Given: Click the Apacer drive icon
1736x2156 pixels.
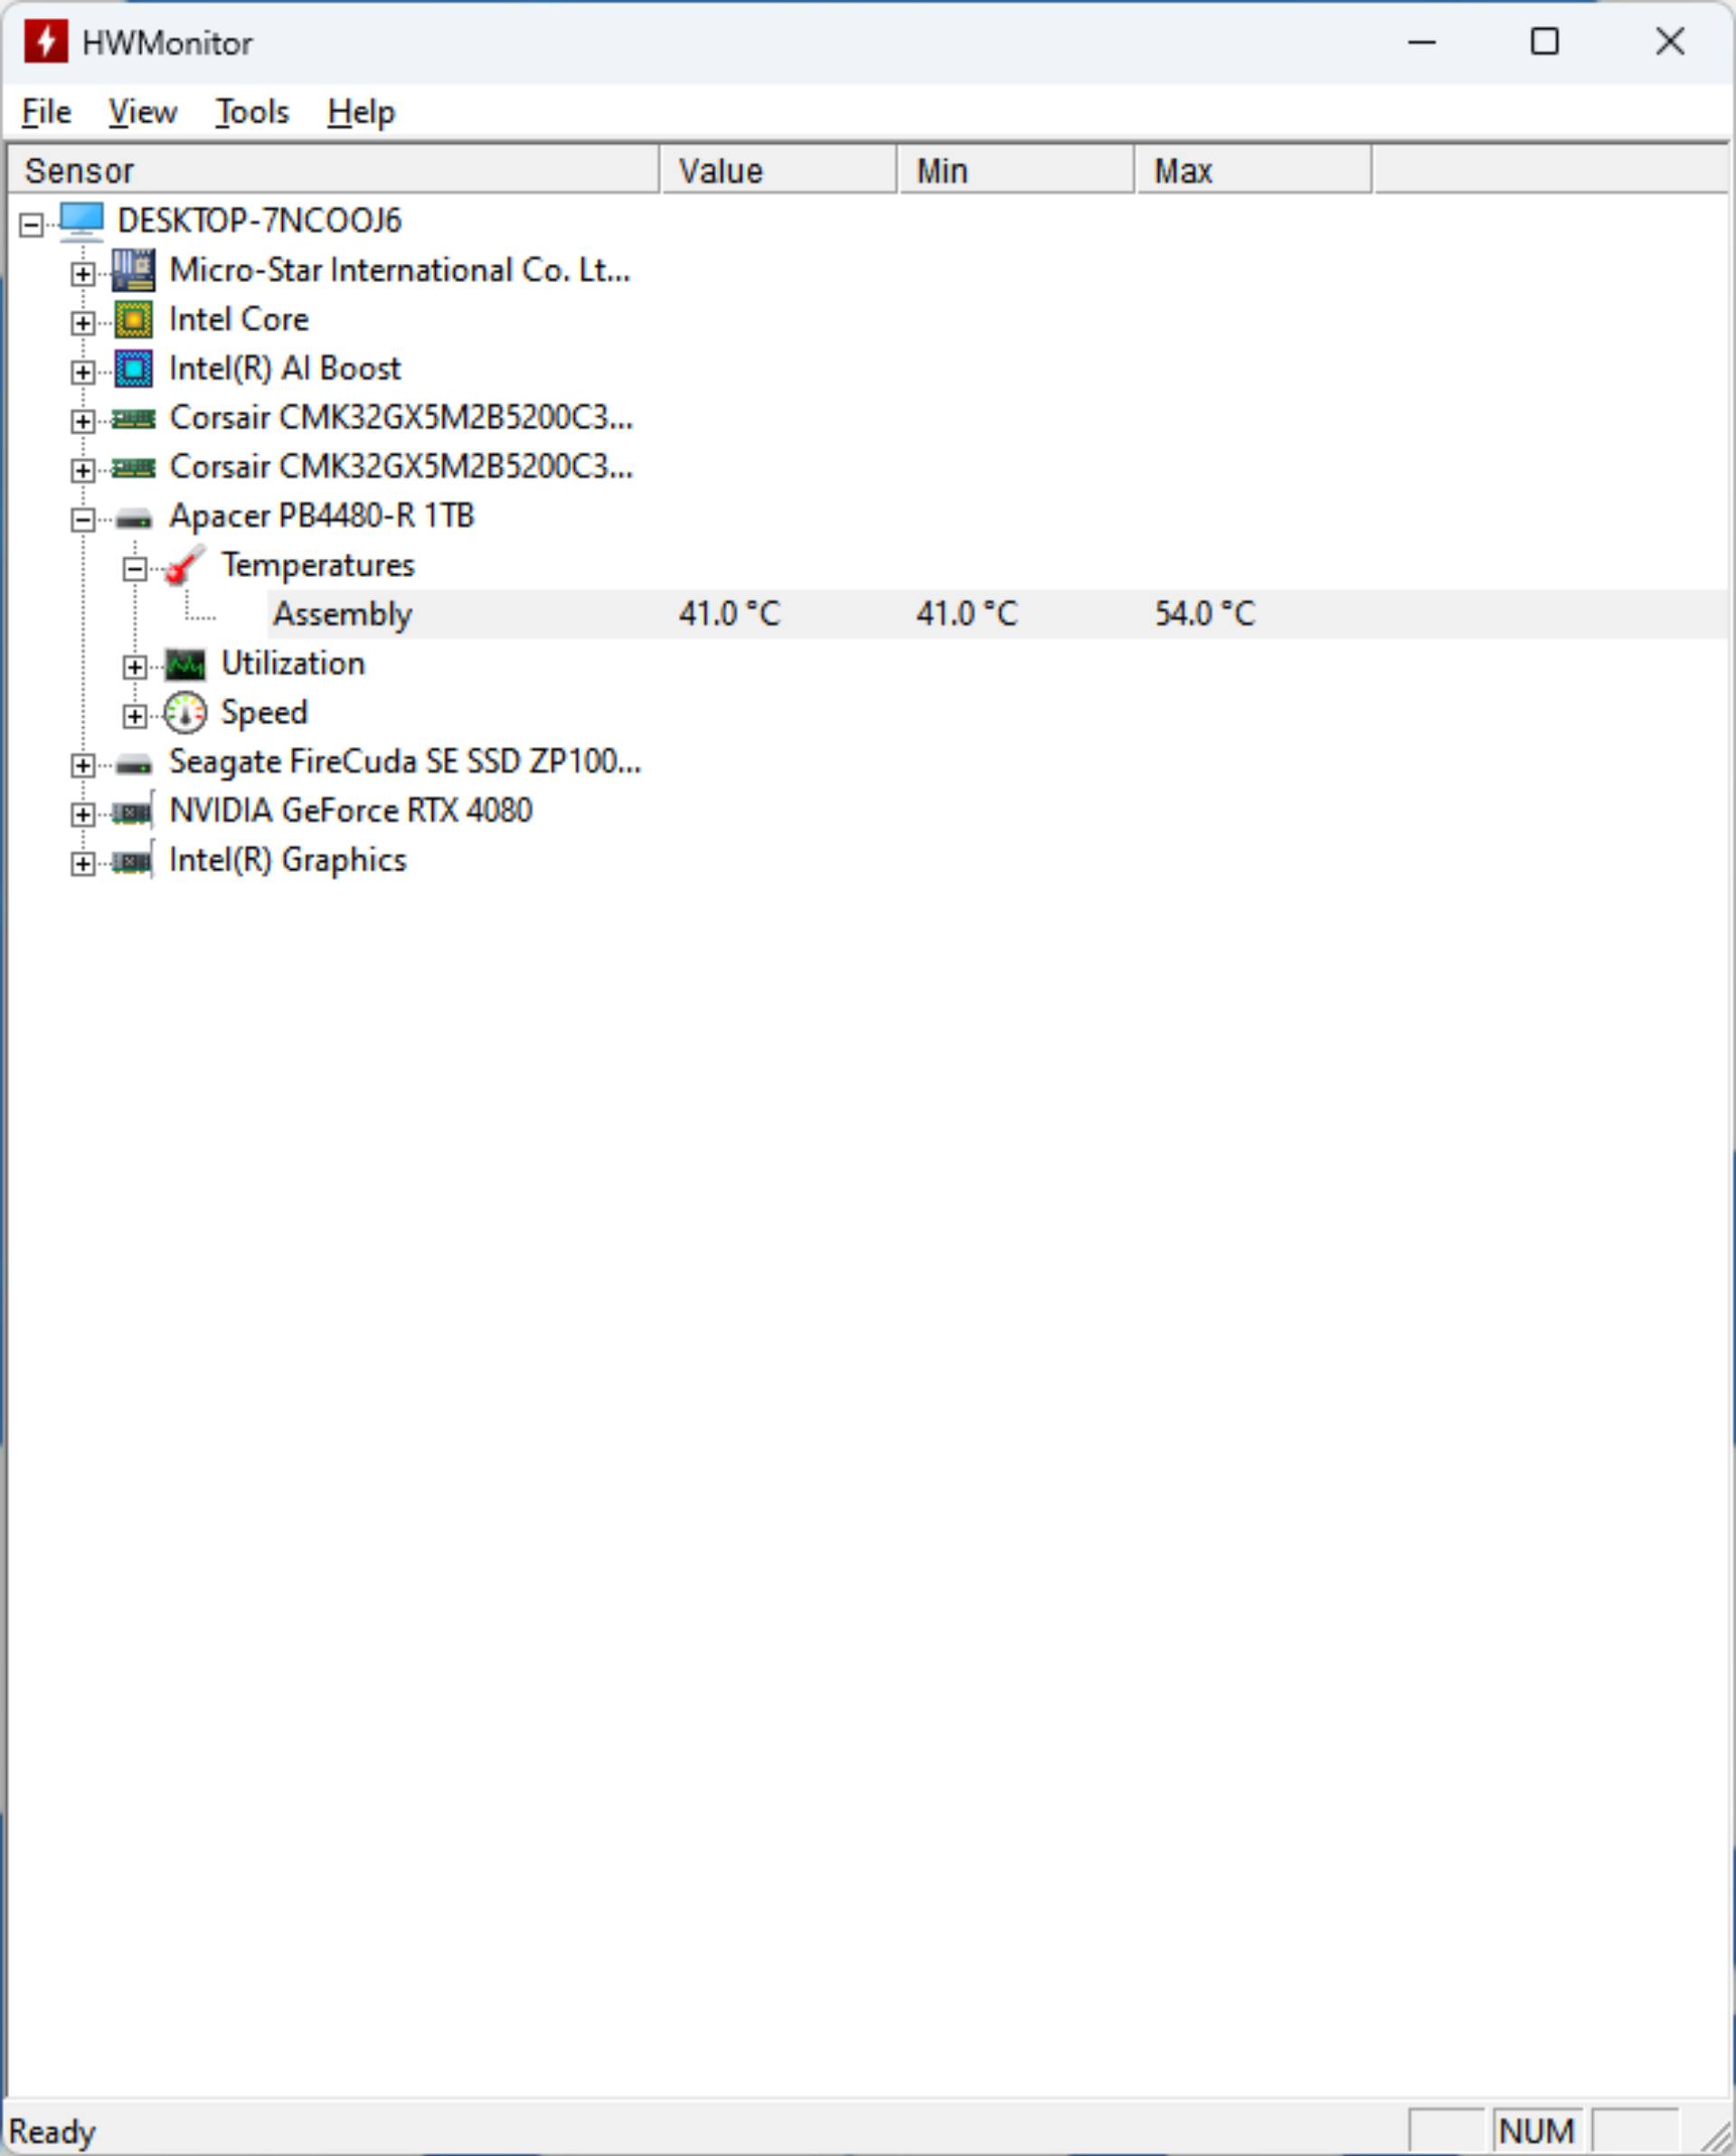Looking at the screenshot, I should 133,518.
